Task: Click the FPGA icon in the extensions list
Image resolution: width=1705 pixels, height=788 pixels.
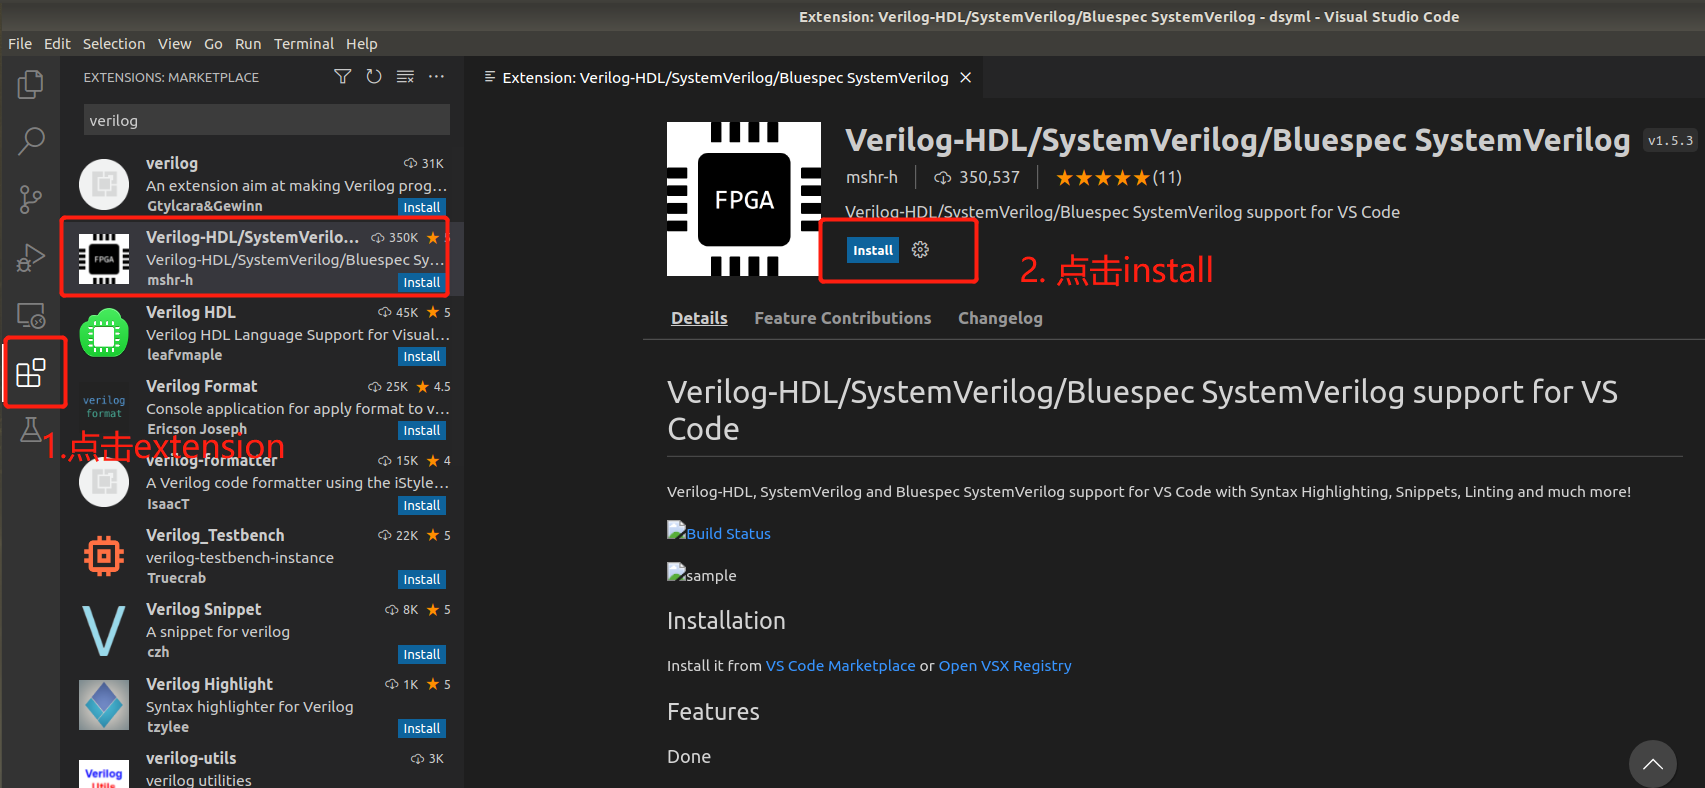Action: pyautogui.click(x=104, y=259)
